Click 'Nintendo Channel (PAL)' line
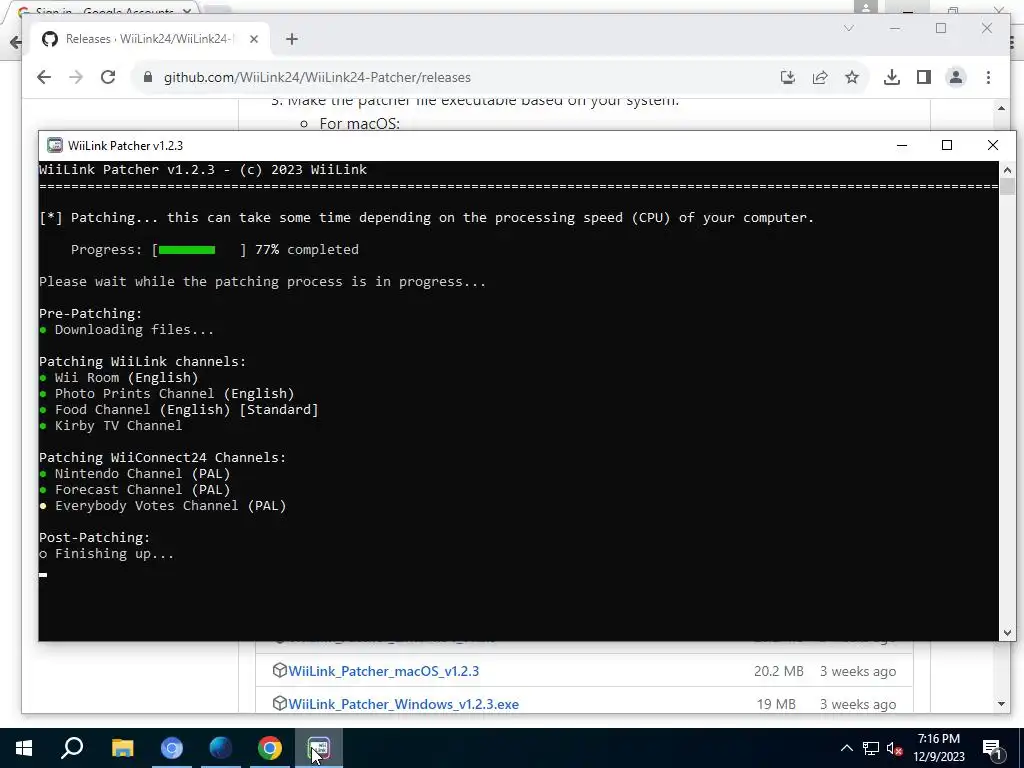Image resolution: width=1024 pixels, height=768 pixels. pos(142,473)
